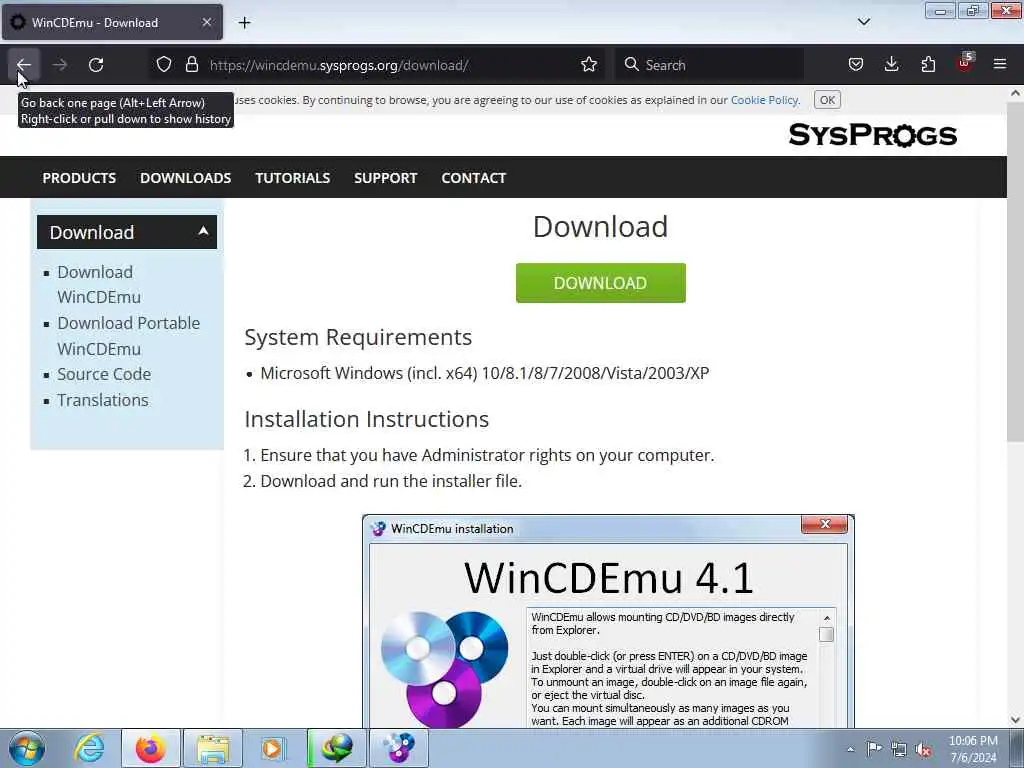
Task: Click the green DOWNLOAD button
Action: click(x=600, y=283)
